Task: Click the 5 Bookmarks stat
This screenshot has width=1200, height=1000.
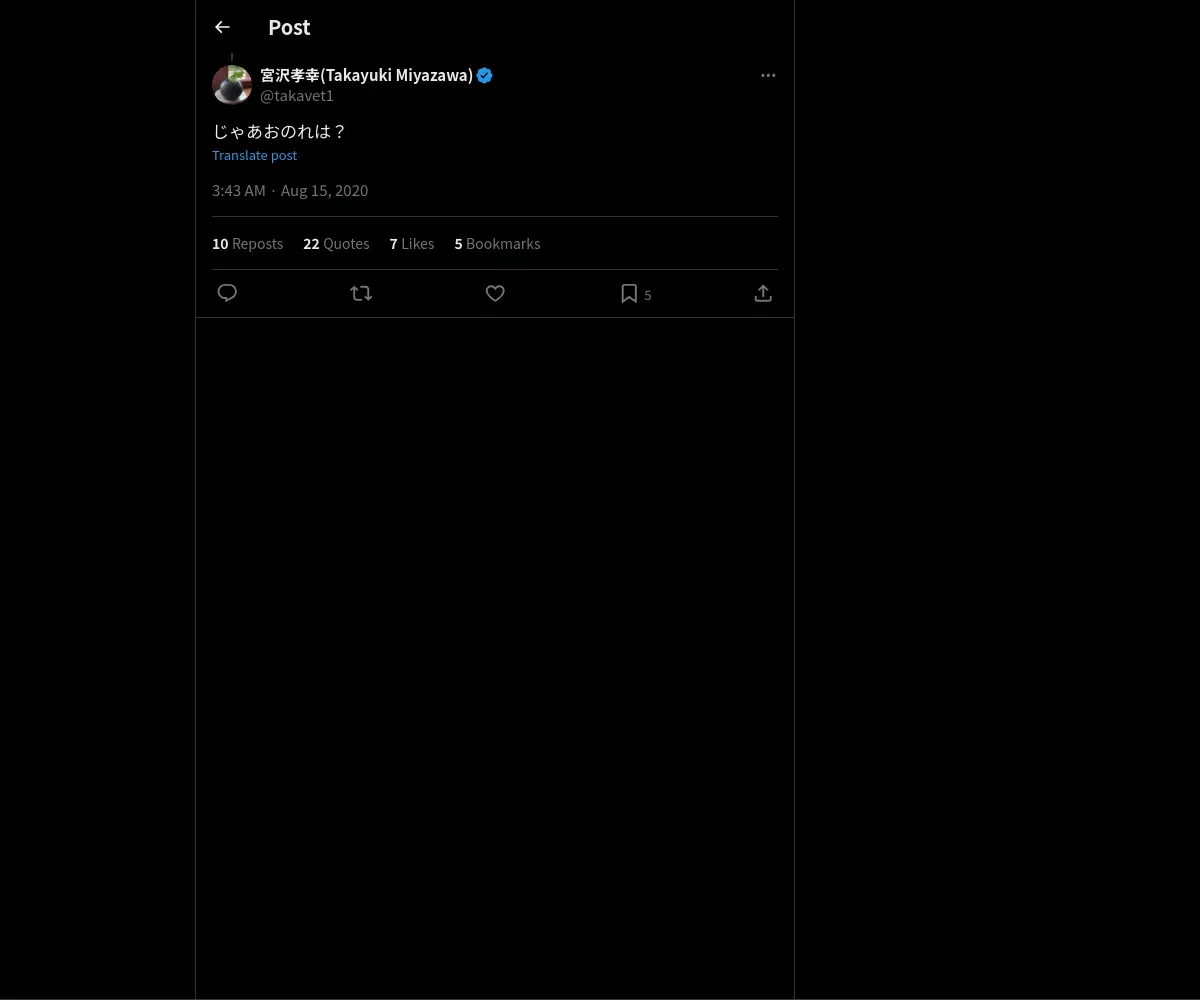Action: pyautogui.click(x=497, y=243)
